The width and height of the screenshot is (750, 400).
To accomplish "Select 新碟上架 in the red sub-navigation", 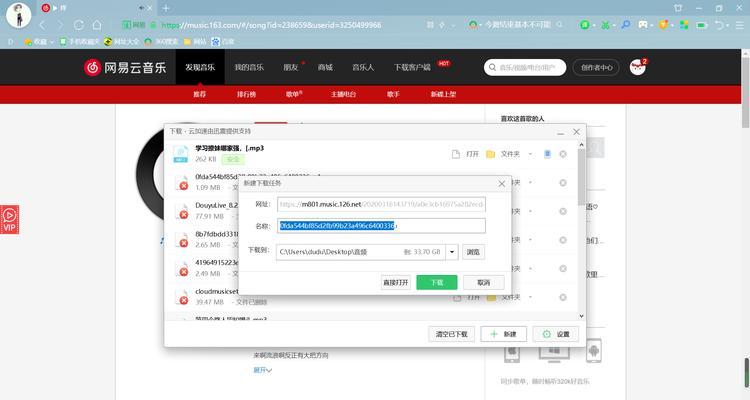I will (x=443, y=94).
